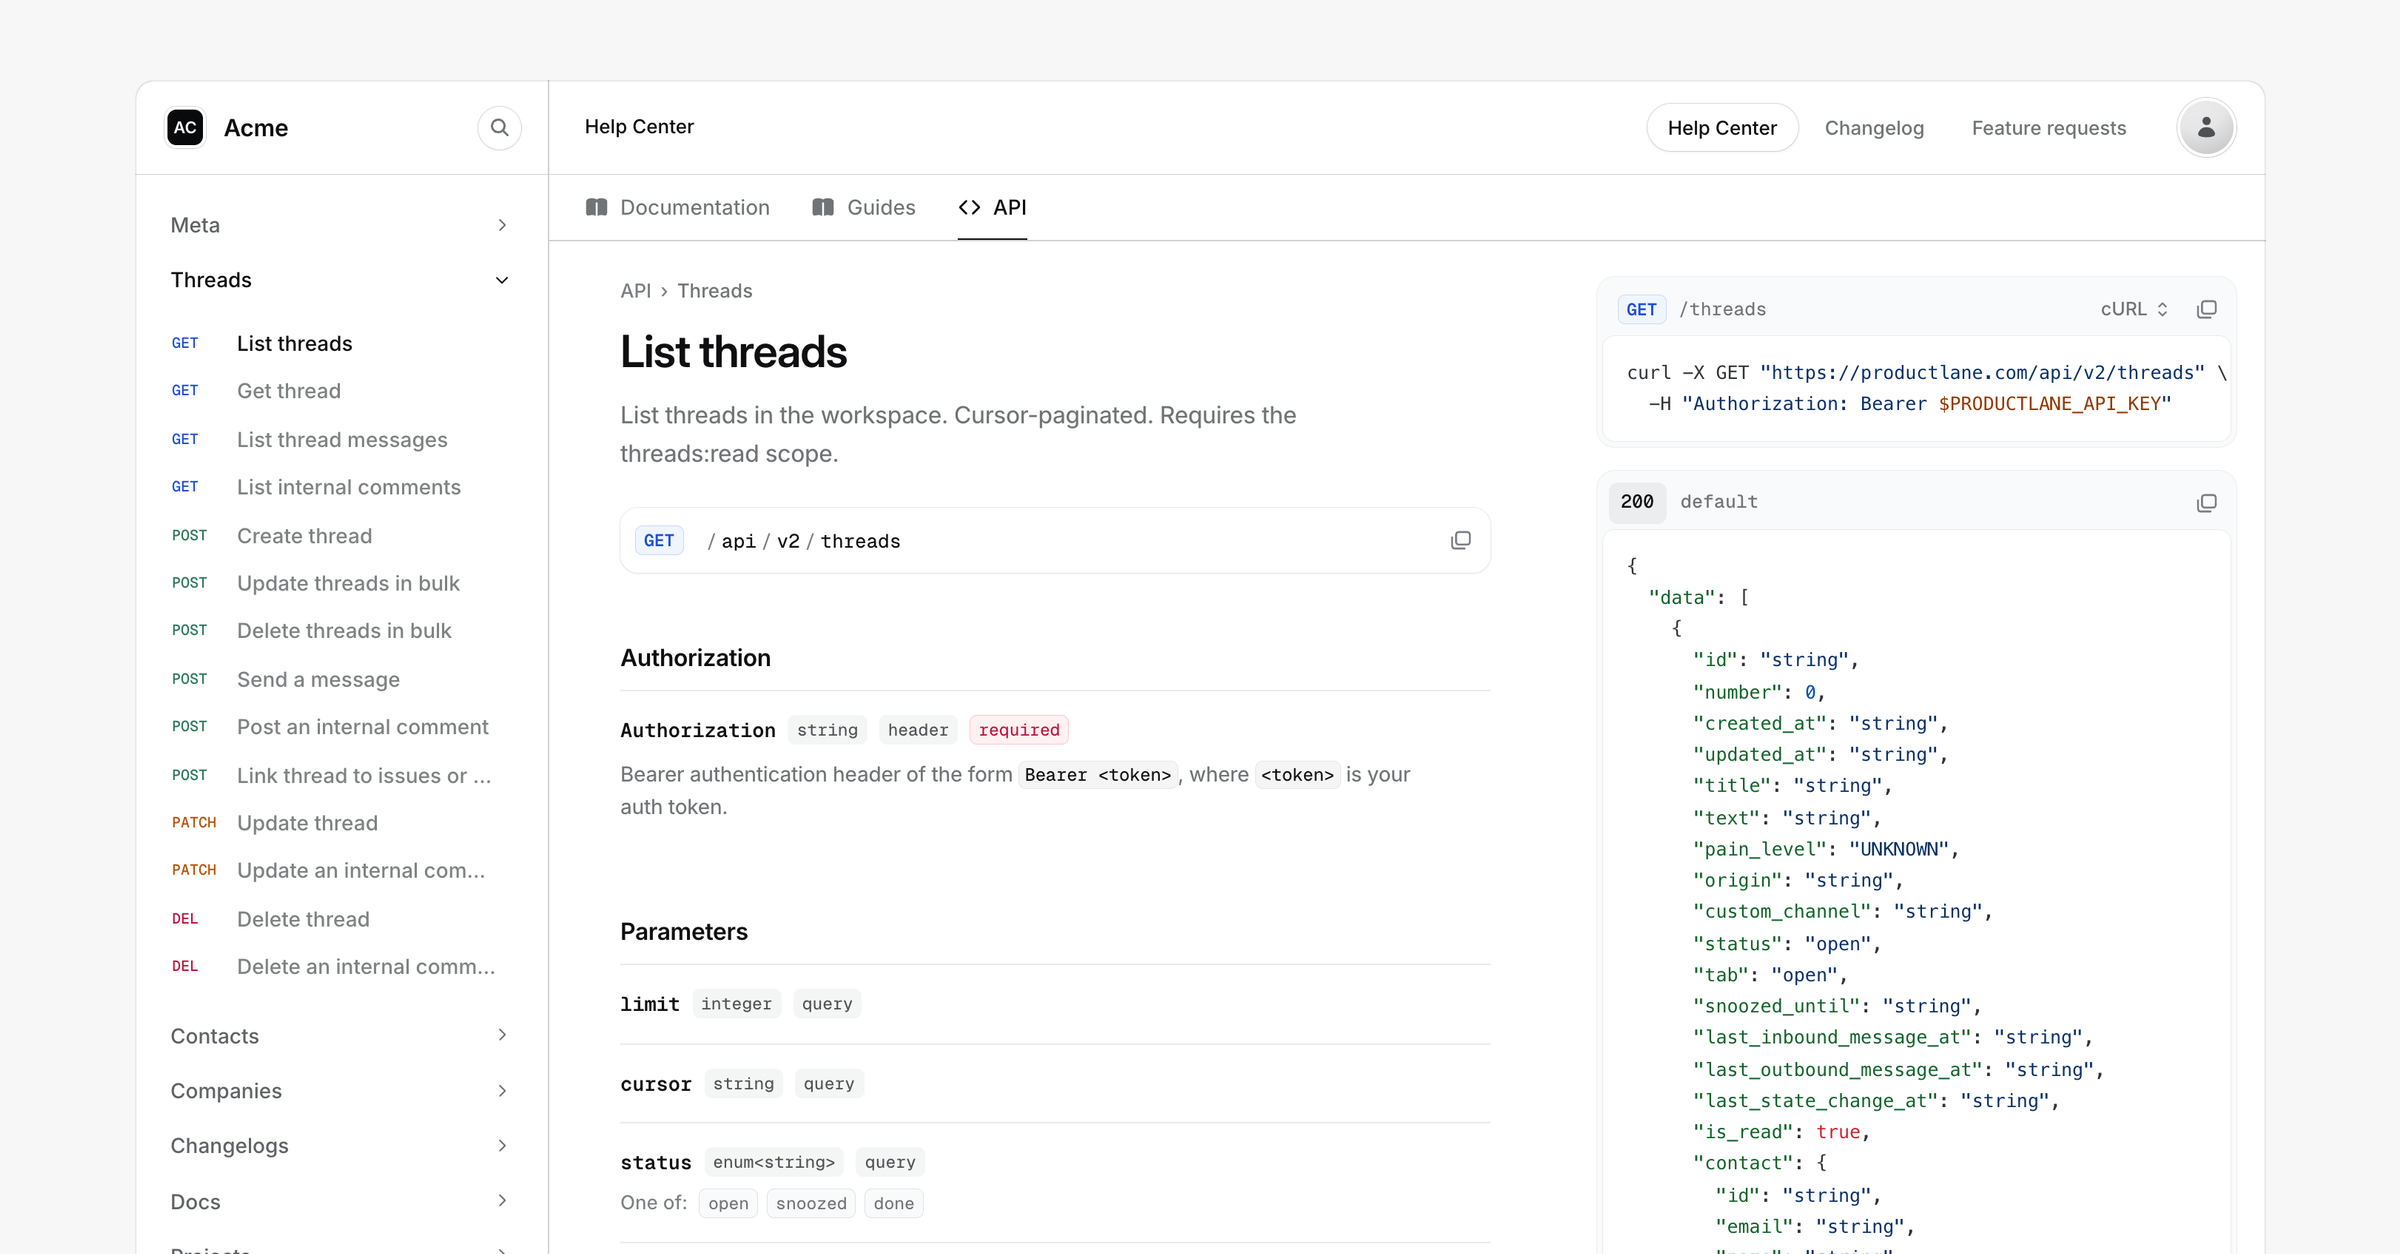Copy the 200 default response JSON
2400x1254 pixels.
pos(2206,502)
